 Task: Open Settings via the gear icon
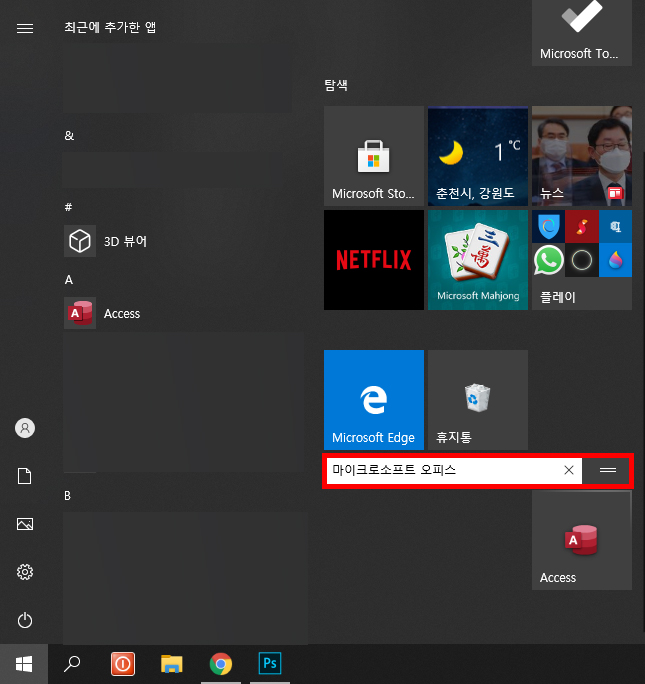pyautogui.click(x=25, y=572)
